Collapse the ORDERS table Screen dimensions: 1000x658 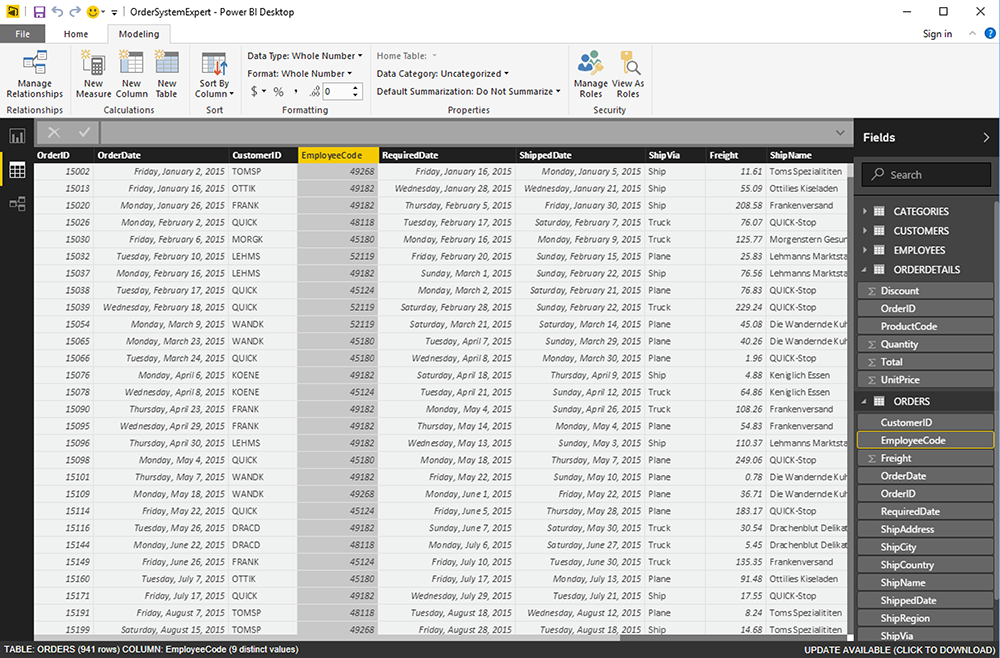pyautogui.click(x=865, y=402)
